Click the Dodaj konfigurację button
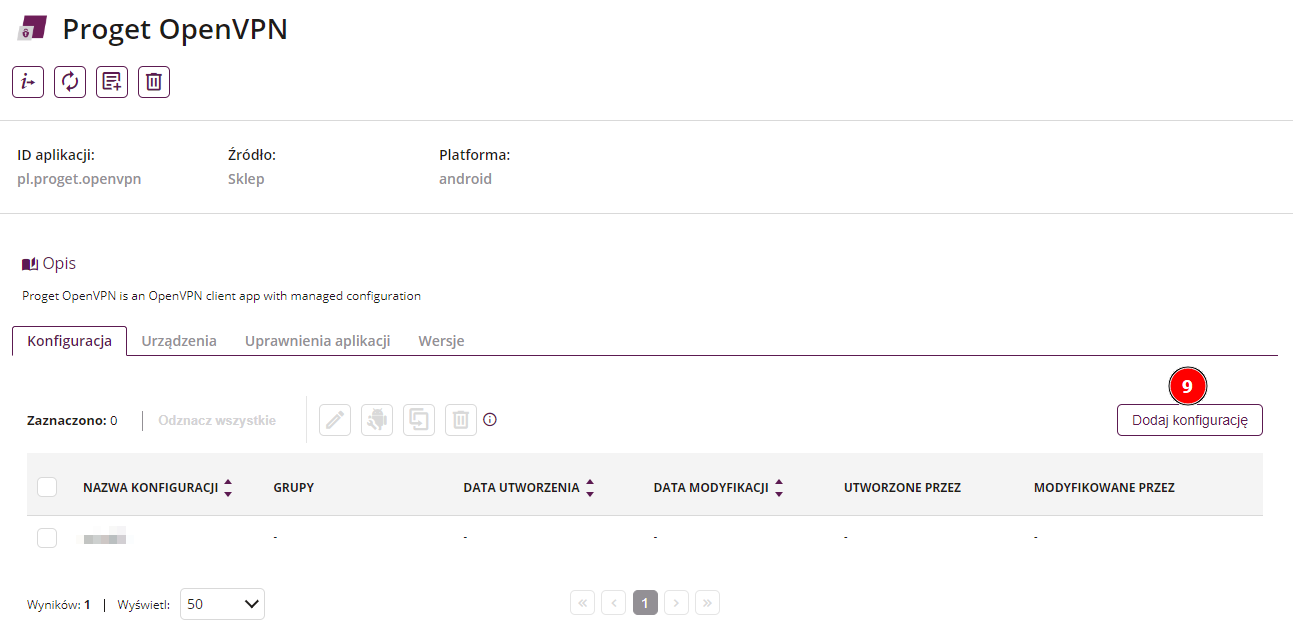 (x=1190, y=420)
